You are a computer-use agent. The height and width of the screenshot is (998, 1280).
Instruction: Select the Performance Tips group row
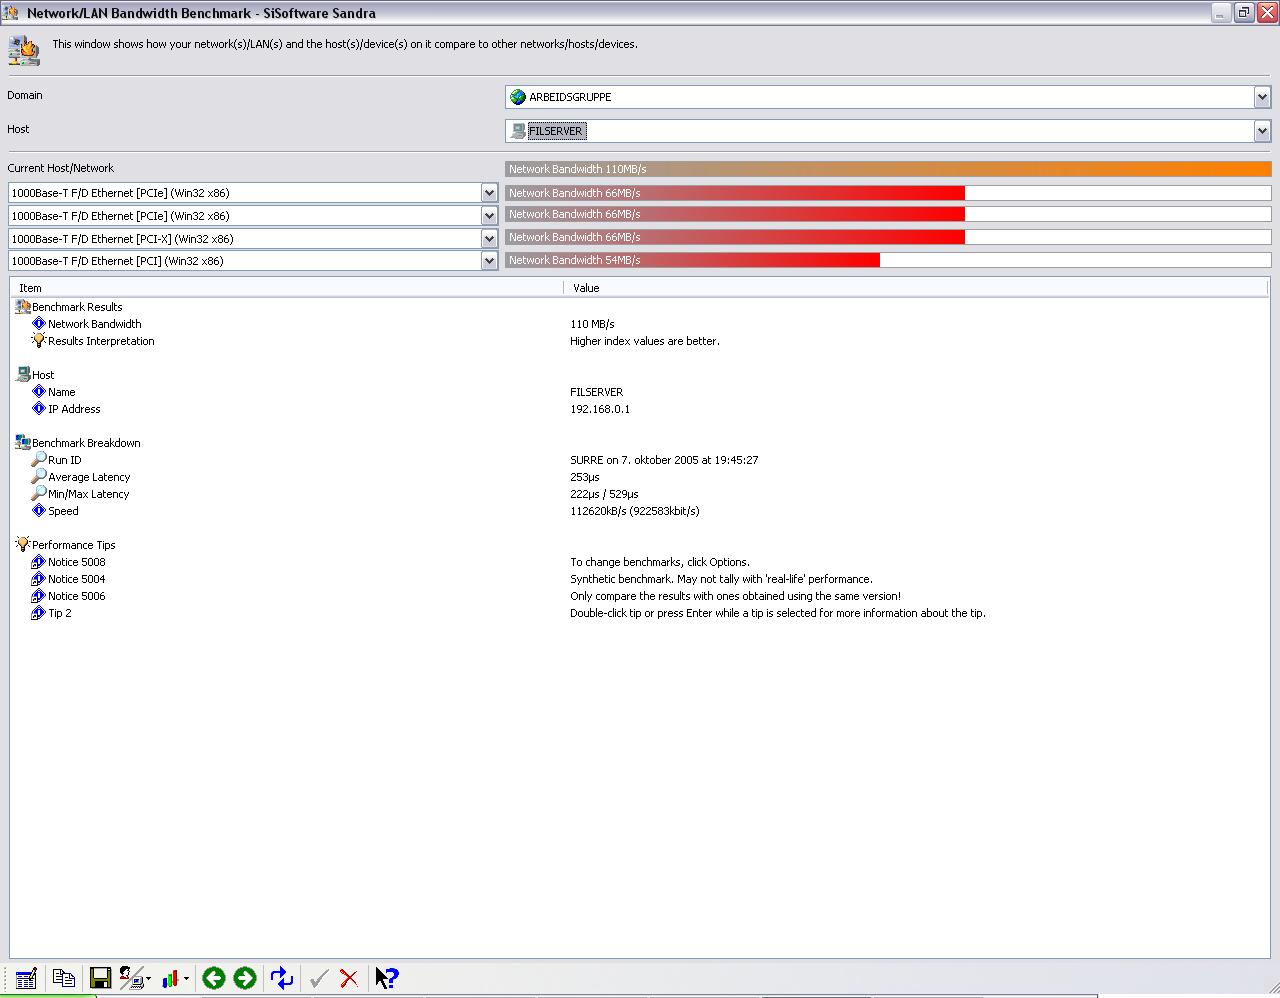(x=640, y=545)
